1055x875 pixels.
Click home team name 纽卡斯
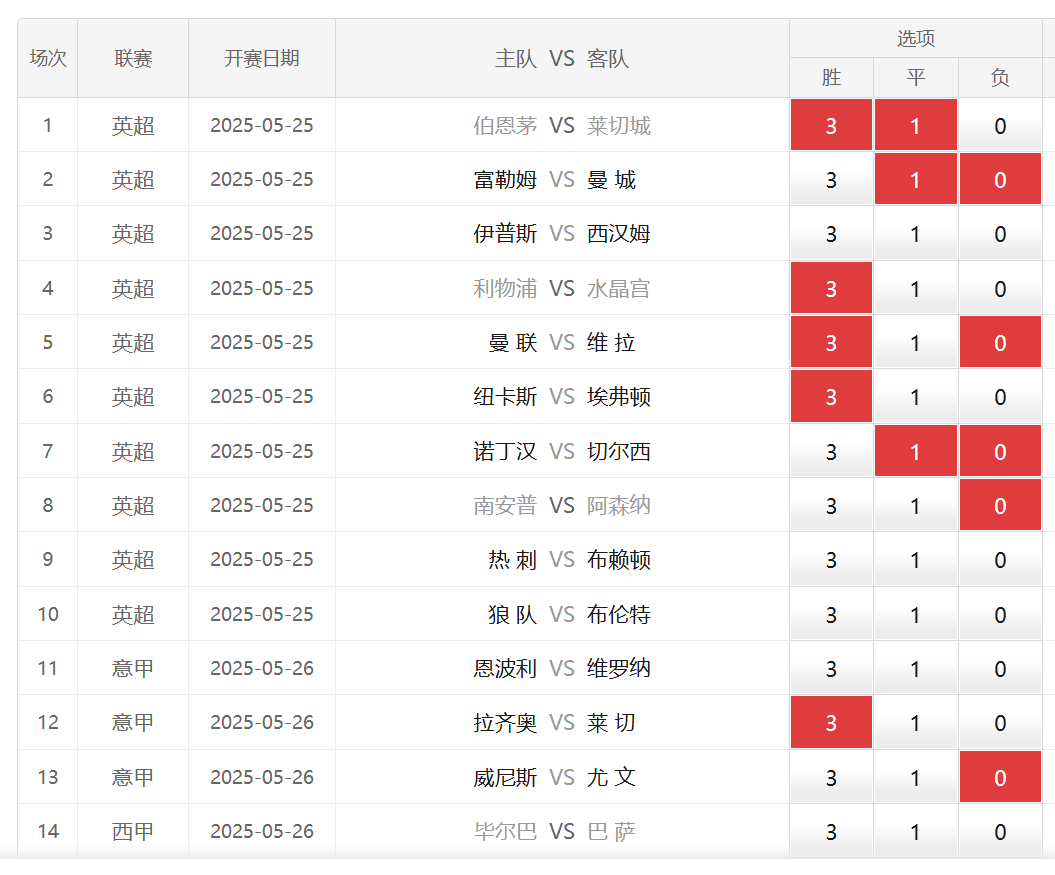505,396
